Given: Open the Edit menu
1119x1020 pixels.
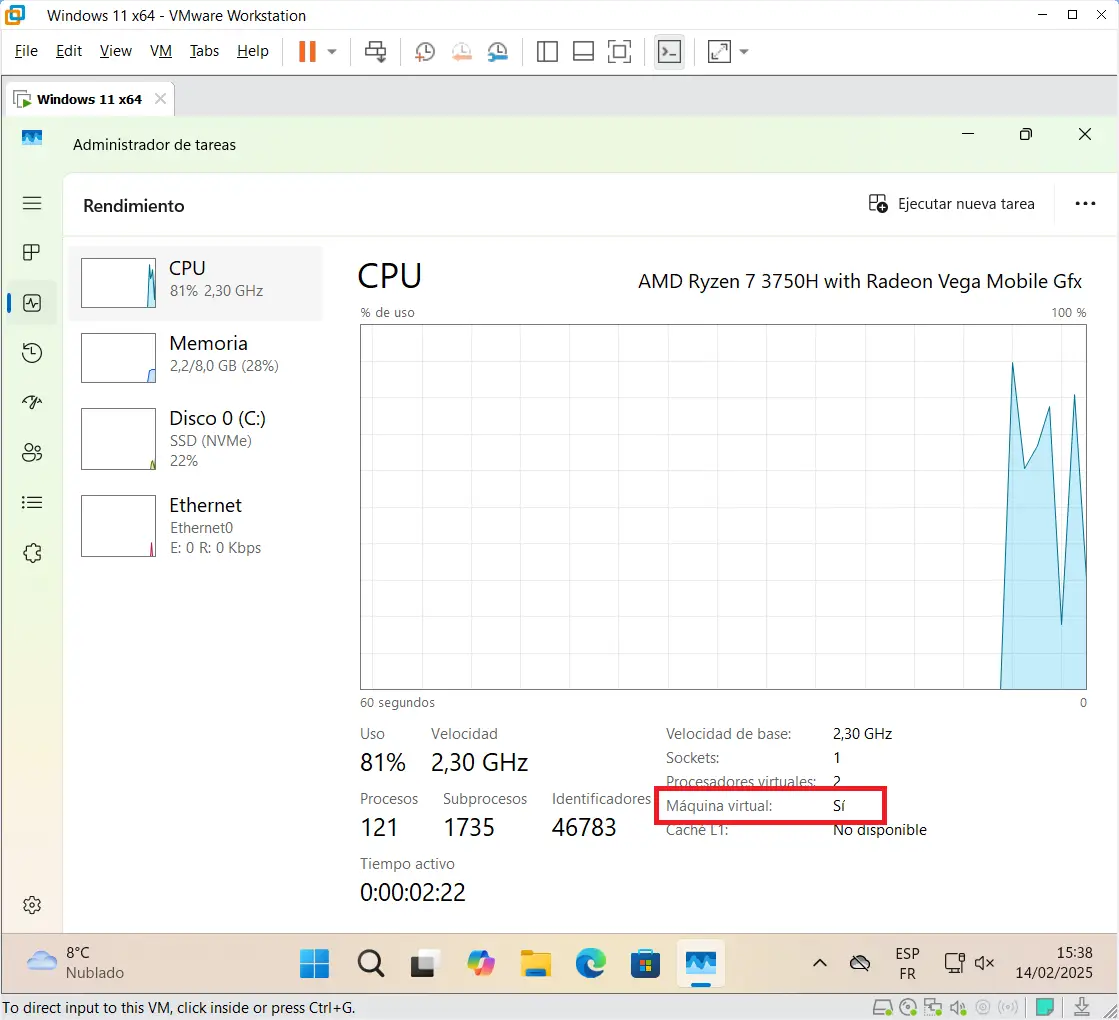Looking at the screenshot, I should (x=69, y=51).
